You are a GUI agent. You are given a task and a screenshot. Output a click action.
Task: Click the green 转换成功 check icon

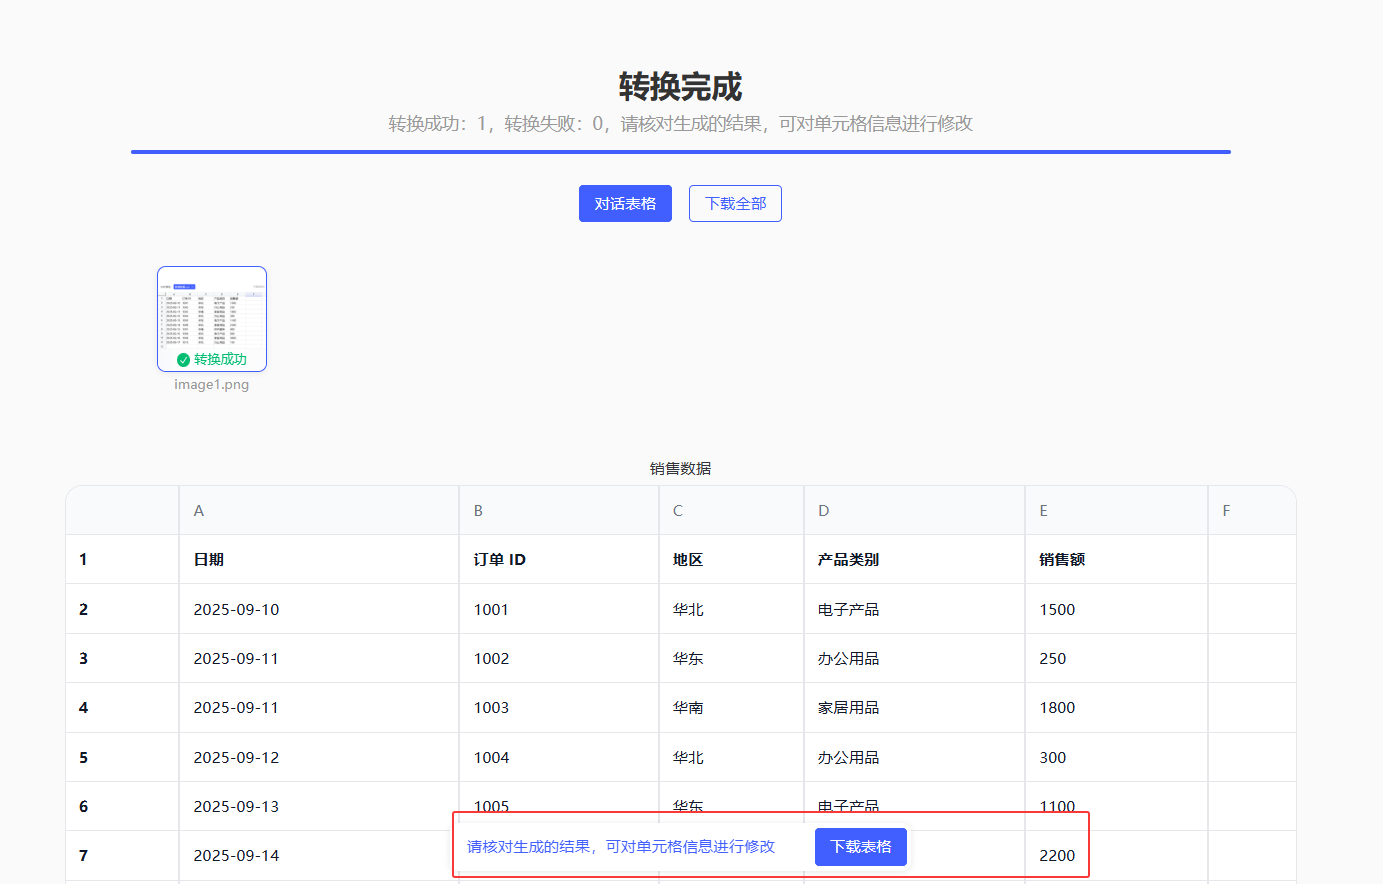tap(183, 360)
